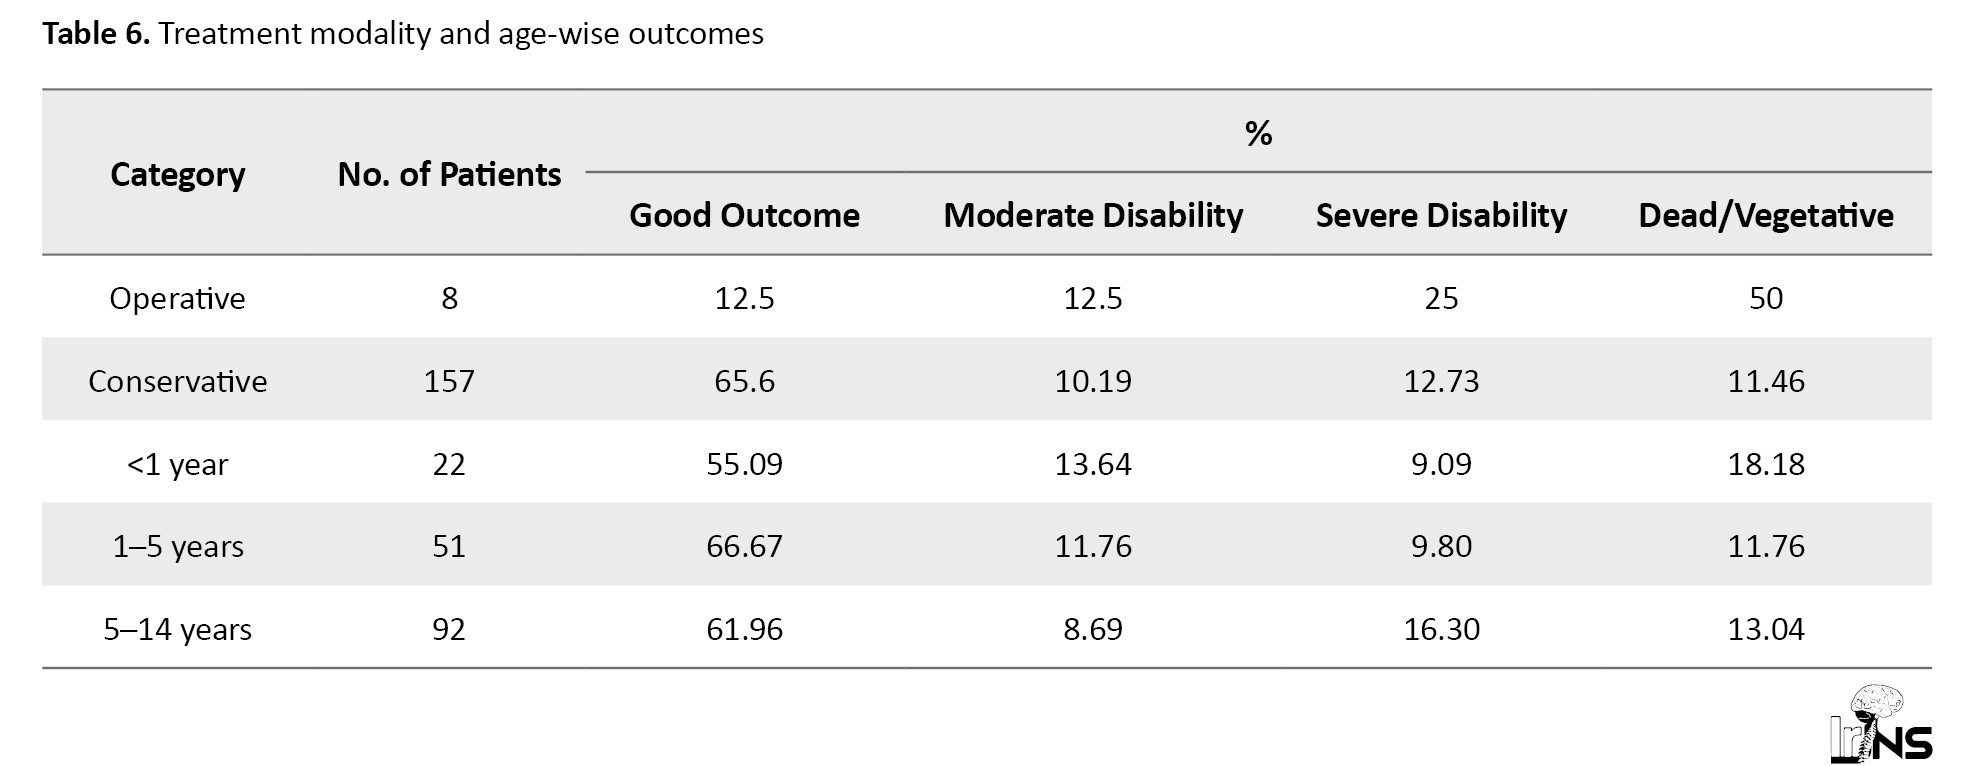
Task: Select the 5–14 years row label
Action: click(177, 629)
